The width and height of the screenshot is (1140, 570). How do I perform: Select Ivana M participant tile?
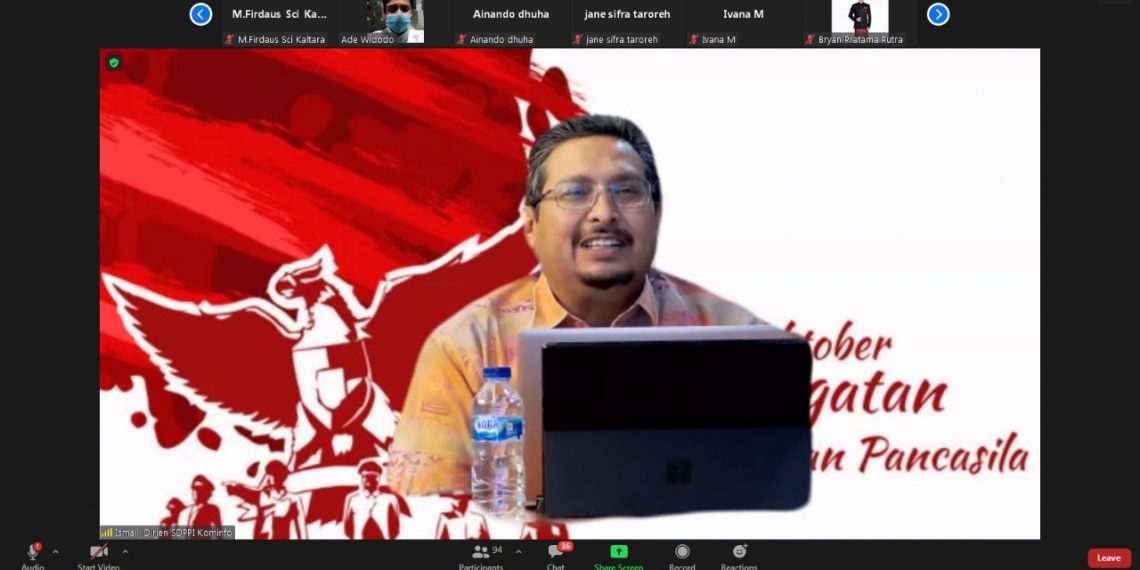[743, 23]
